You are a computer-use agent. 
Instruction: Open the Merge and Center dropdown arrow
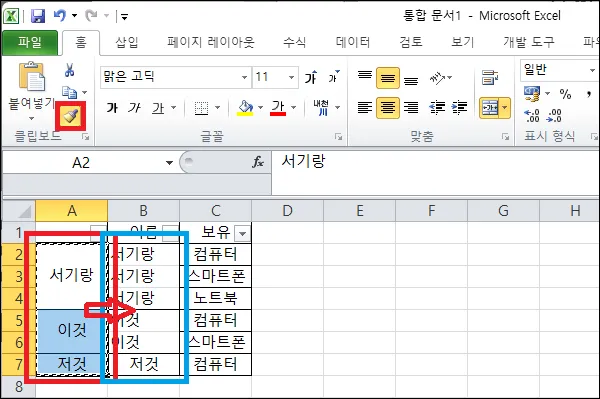(x=505, y=108)
